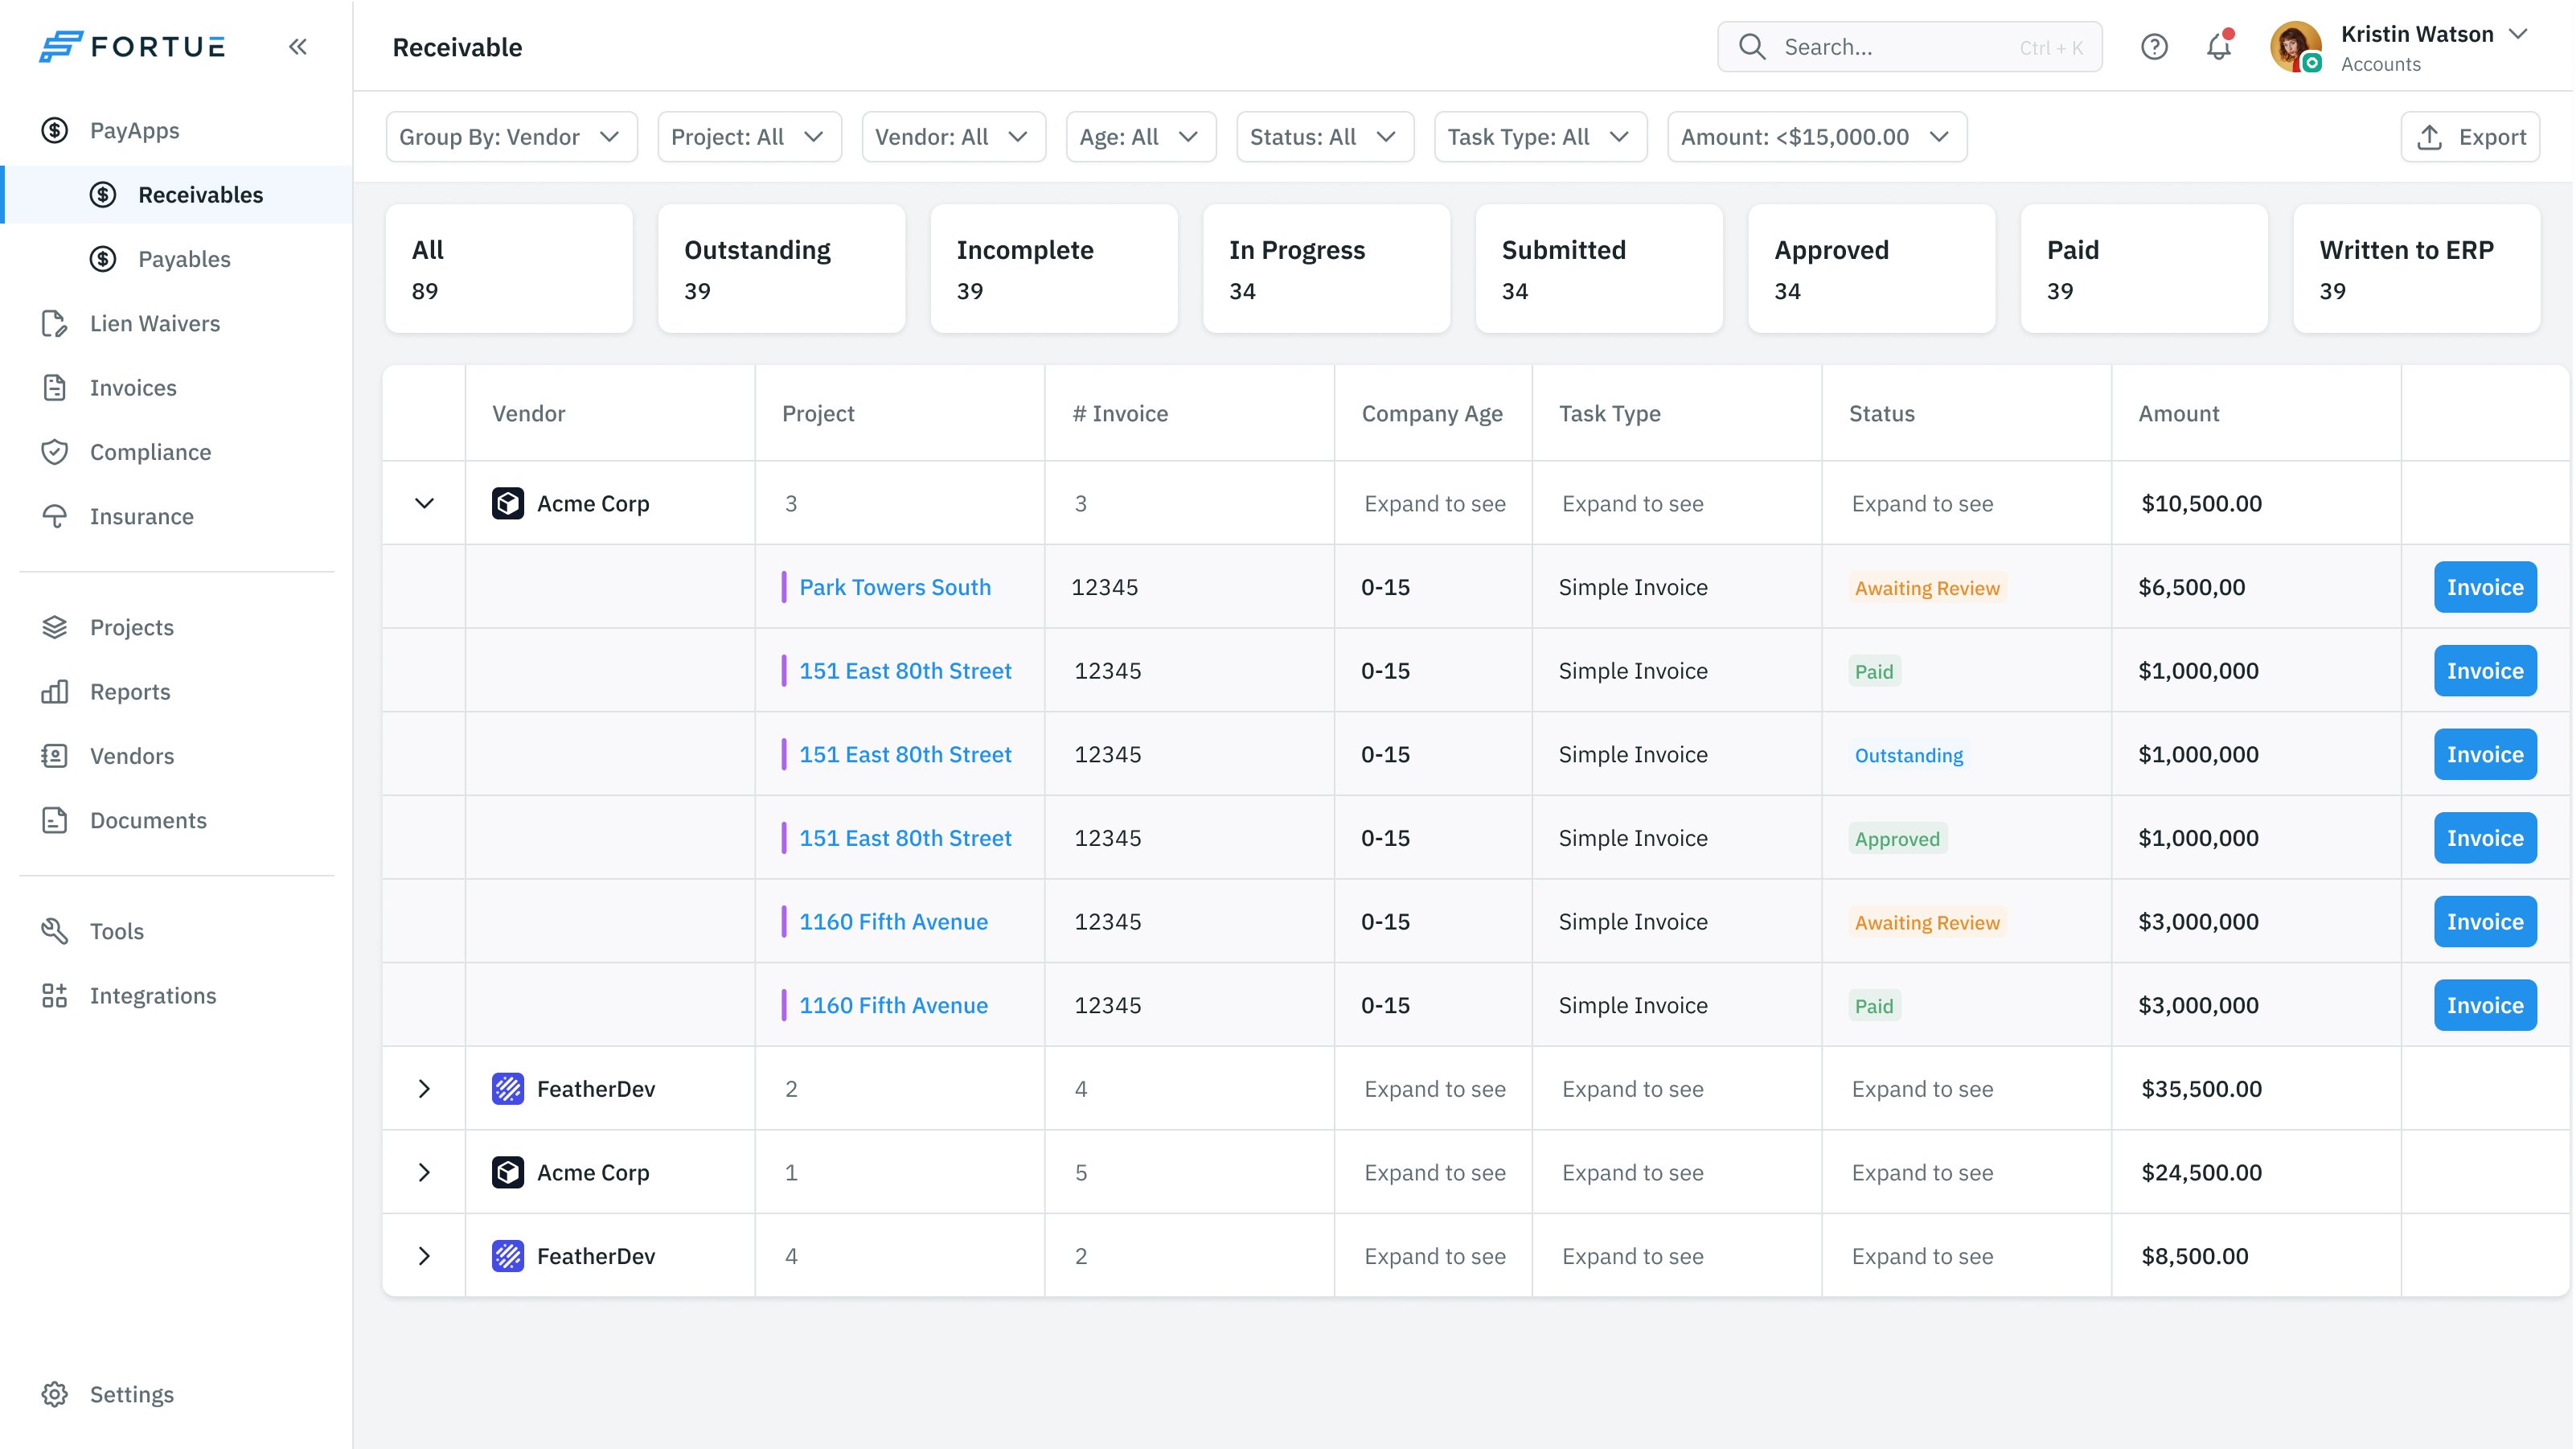Screen dimensions: 2576x1449
Task: Open Settings gear in sidebar
Action: point(131,1394)
